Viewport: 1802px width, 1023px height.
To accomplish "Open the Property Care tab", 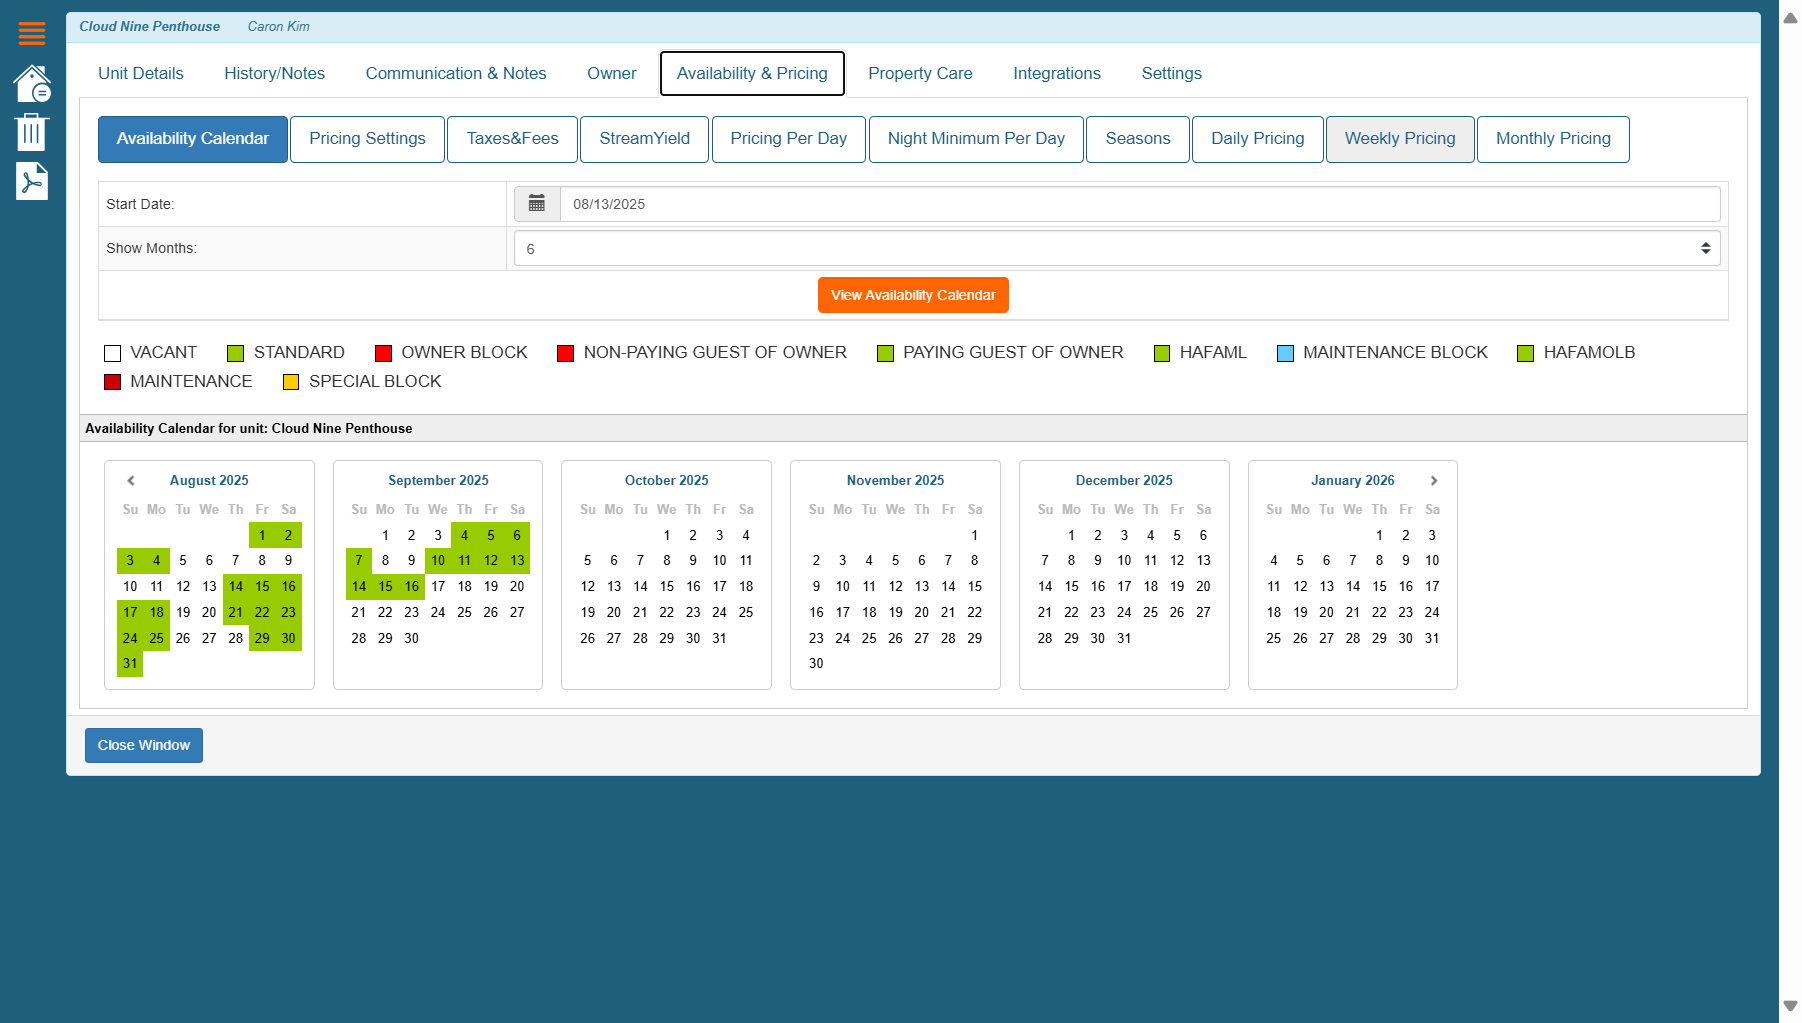I will (x=920, y=73).
